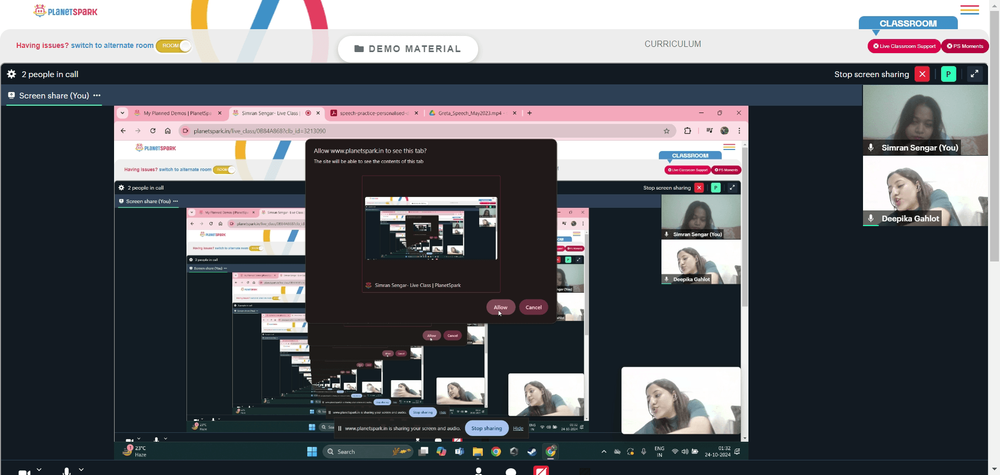This screenshot has width=1000, height=475.
Task: Toggle the ROOM alternate room switch
Action: point(173,46)
